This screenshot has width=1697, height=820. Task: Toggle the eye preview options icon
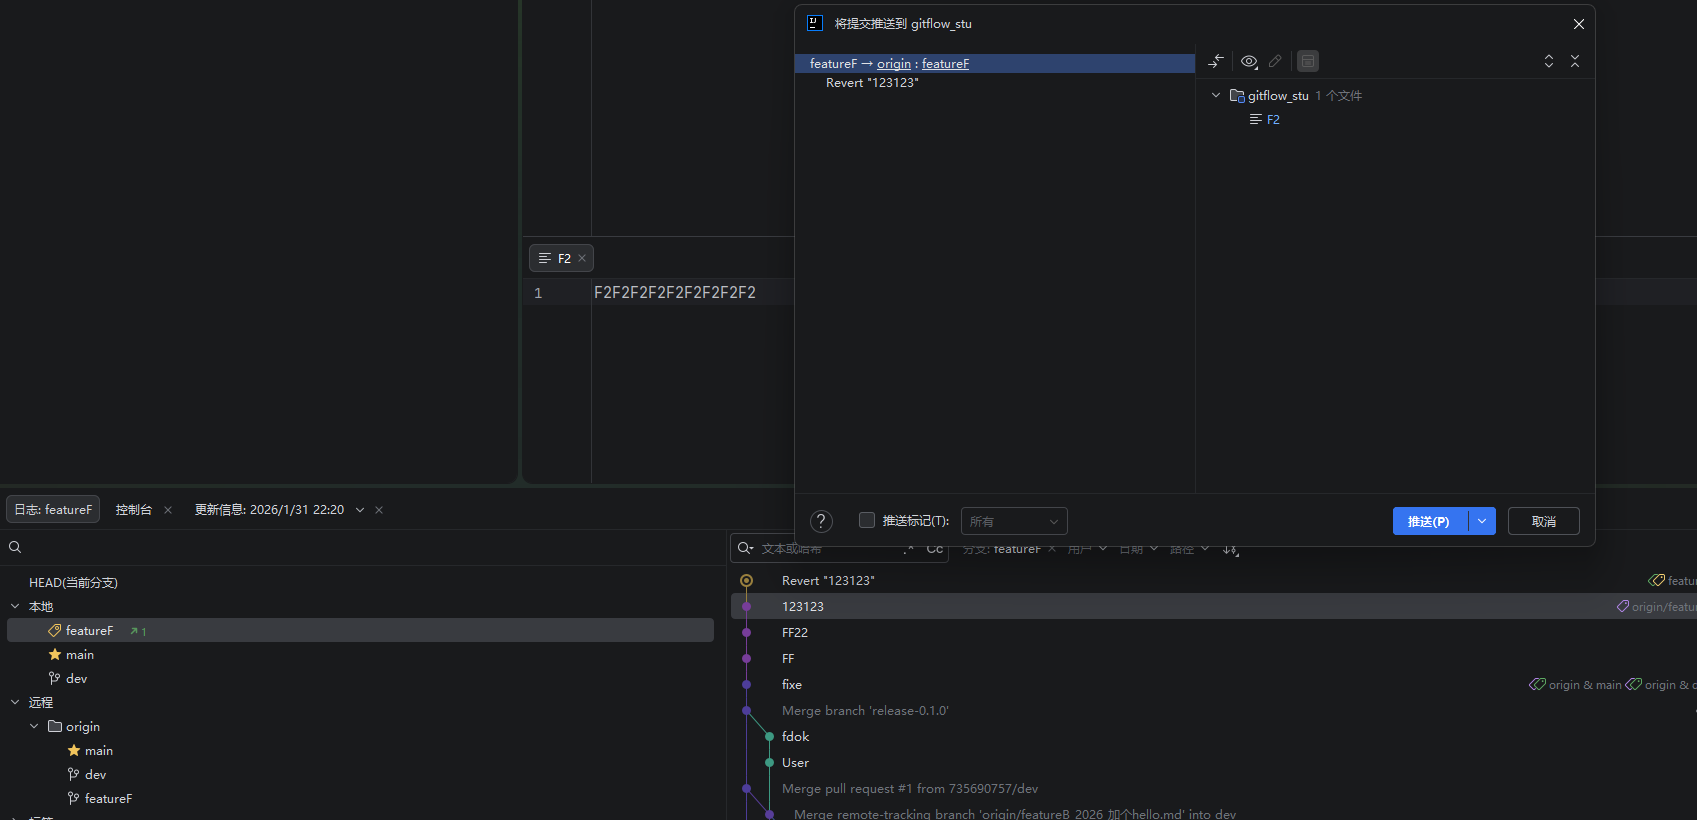(1249, 61)
